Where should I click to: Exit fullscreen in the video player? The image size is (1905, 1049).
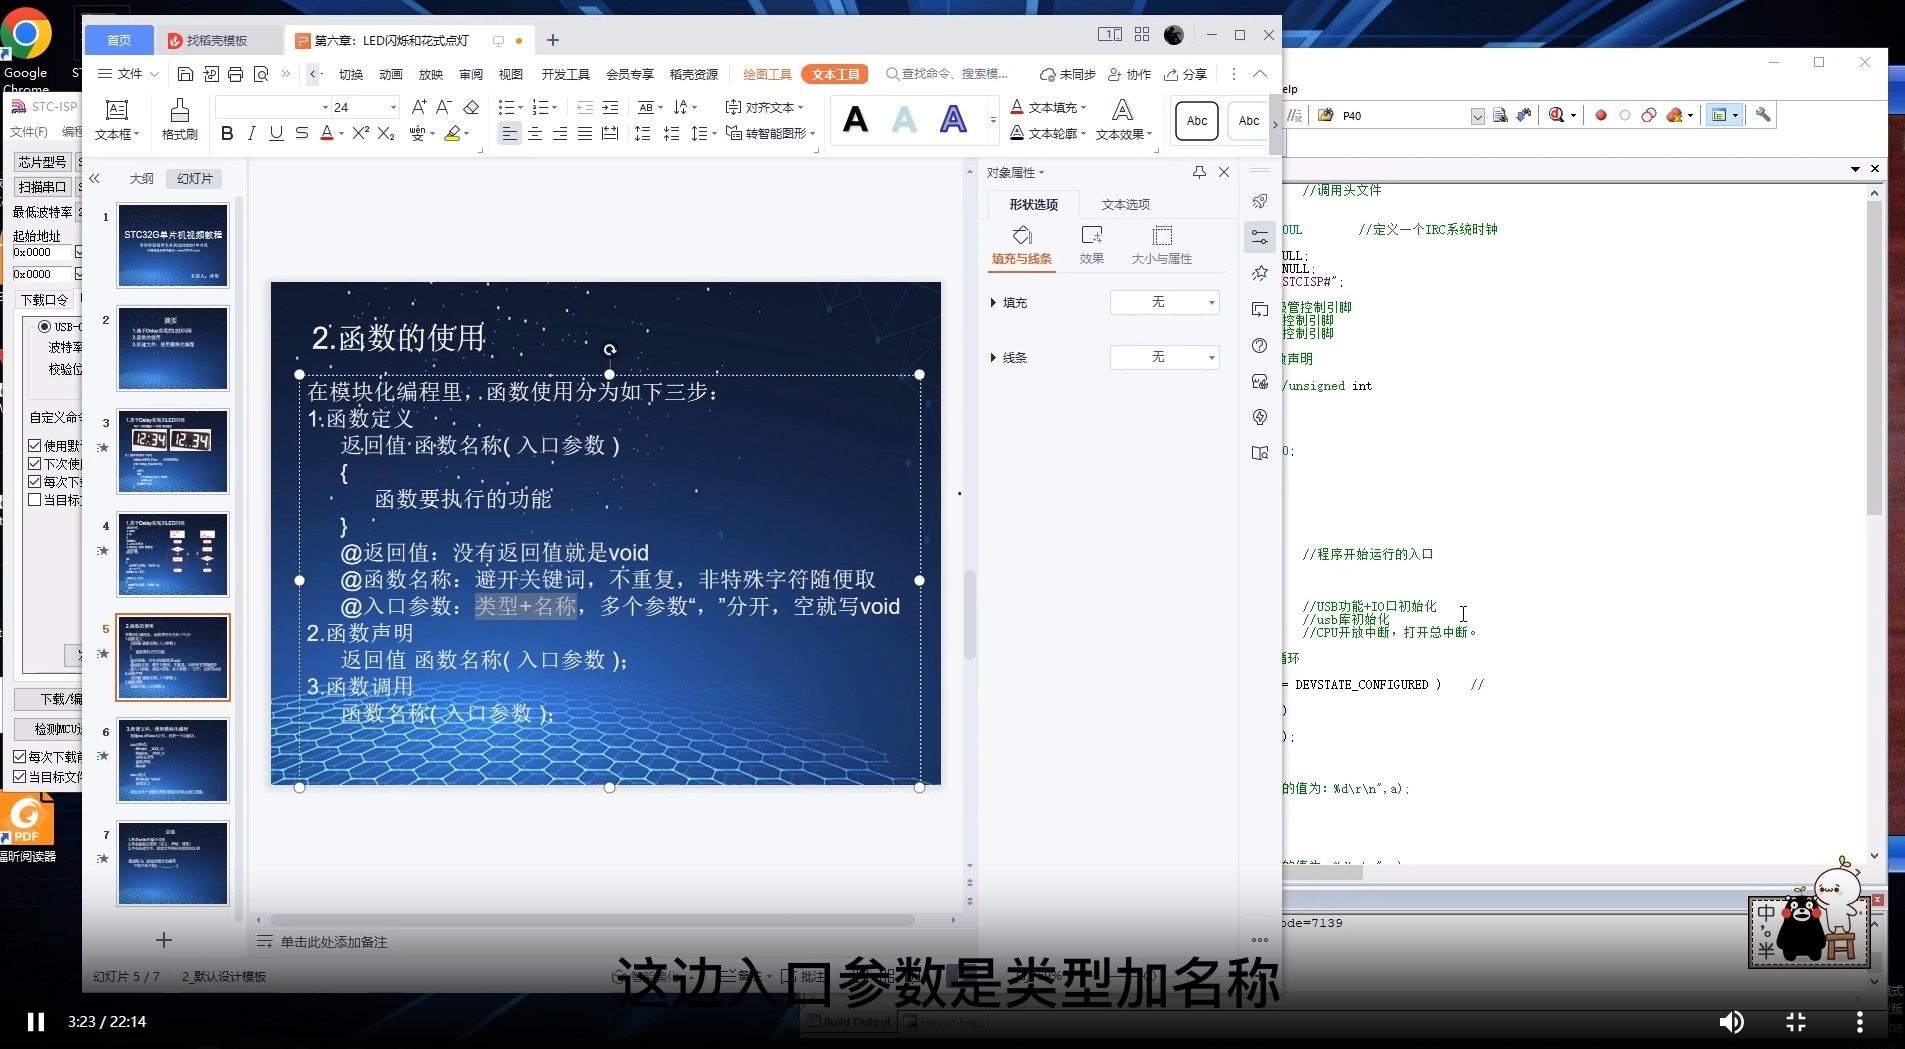(1796, 1021)
